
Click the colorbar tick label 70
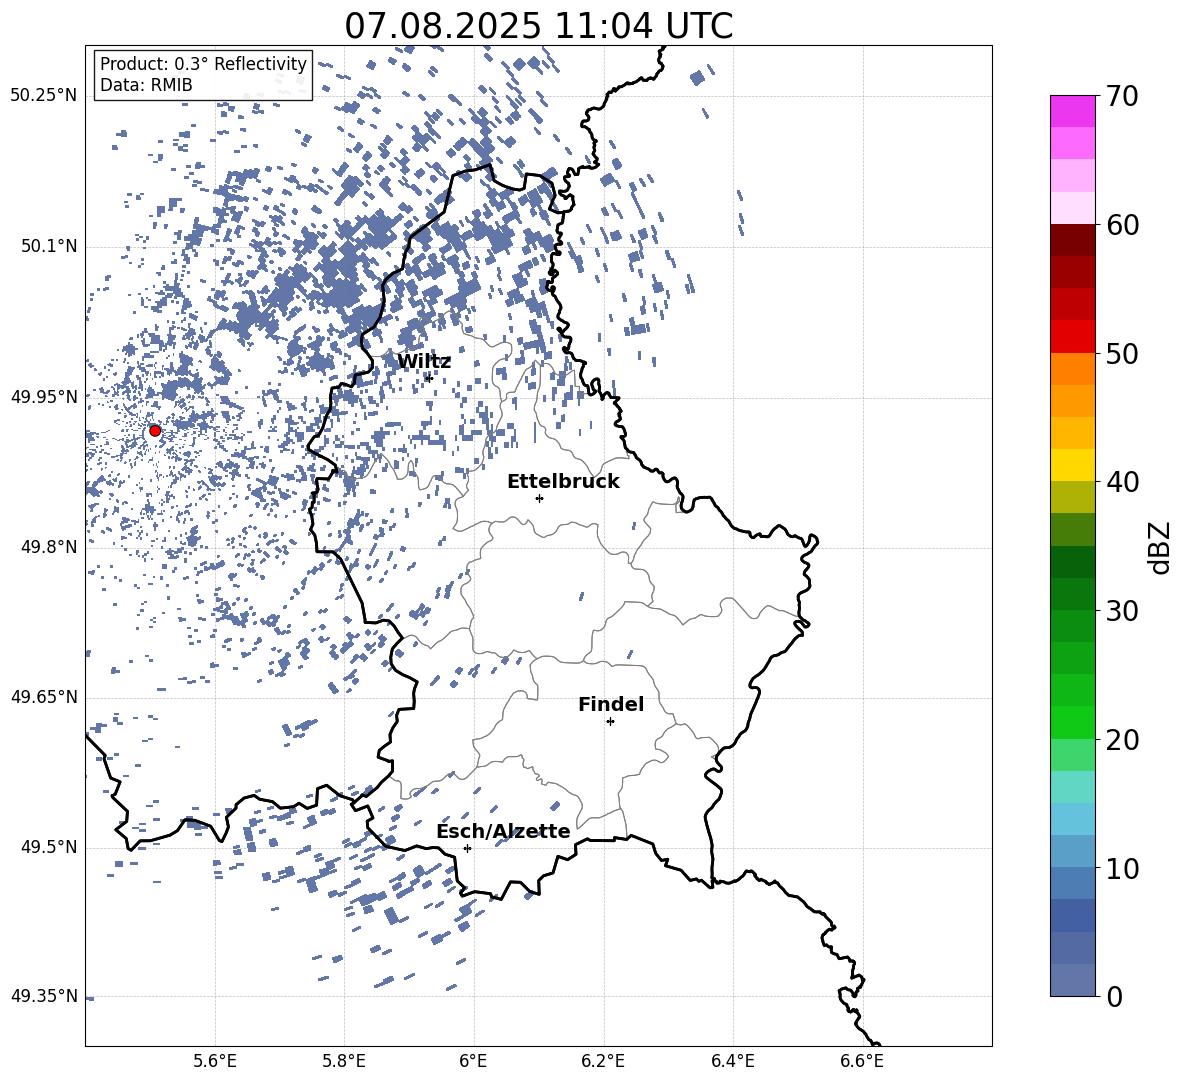tap(1122, 96)
